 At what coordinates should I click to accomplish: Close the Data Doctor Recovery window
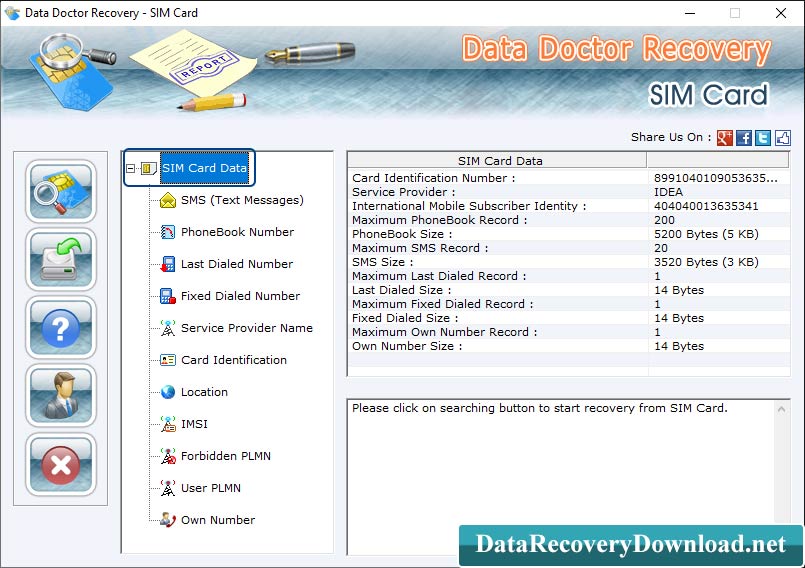click(780, 13)
